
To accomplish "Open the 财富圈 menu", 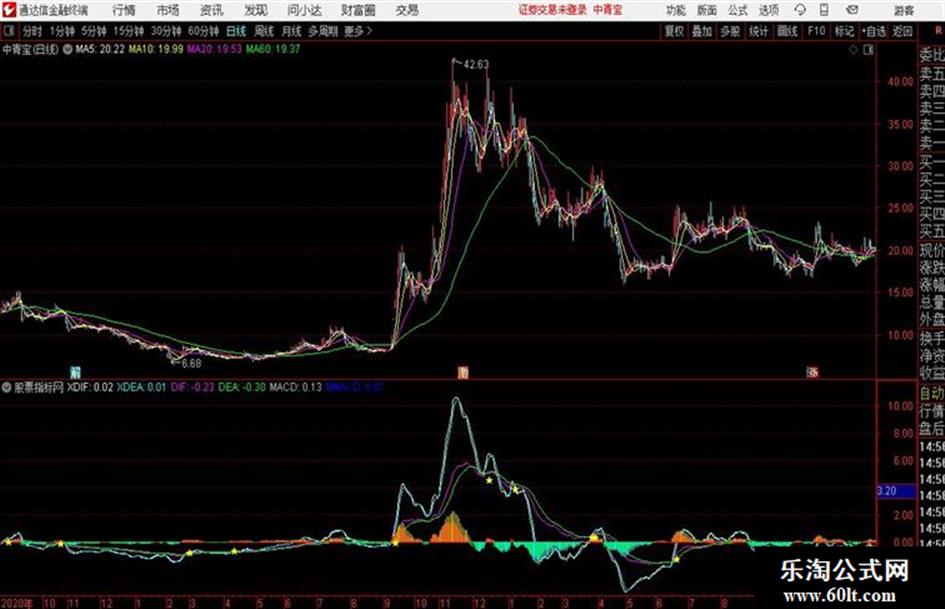I will (358, 10).
